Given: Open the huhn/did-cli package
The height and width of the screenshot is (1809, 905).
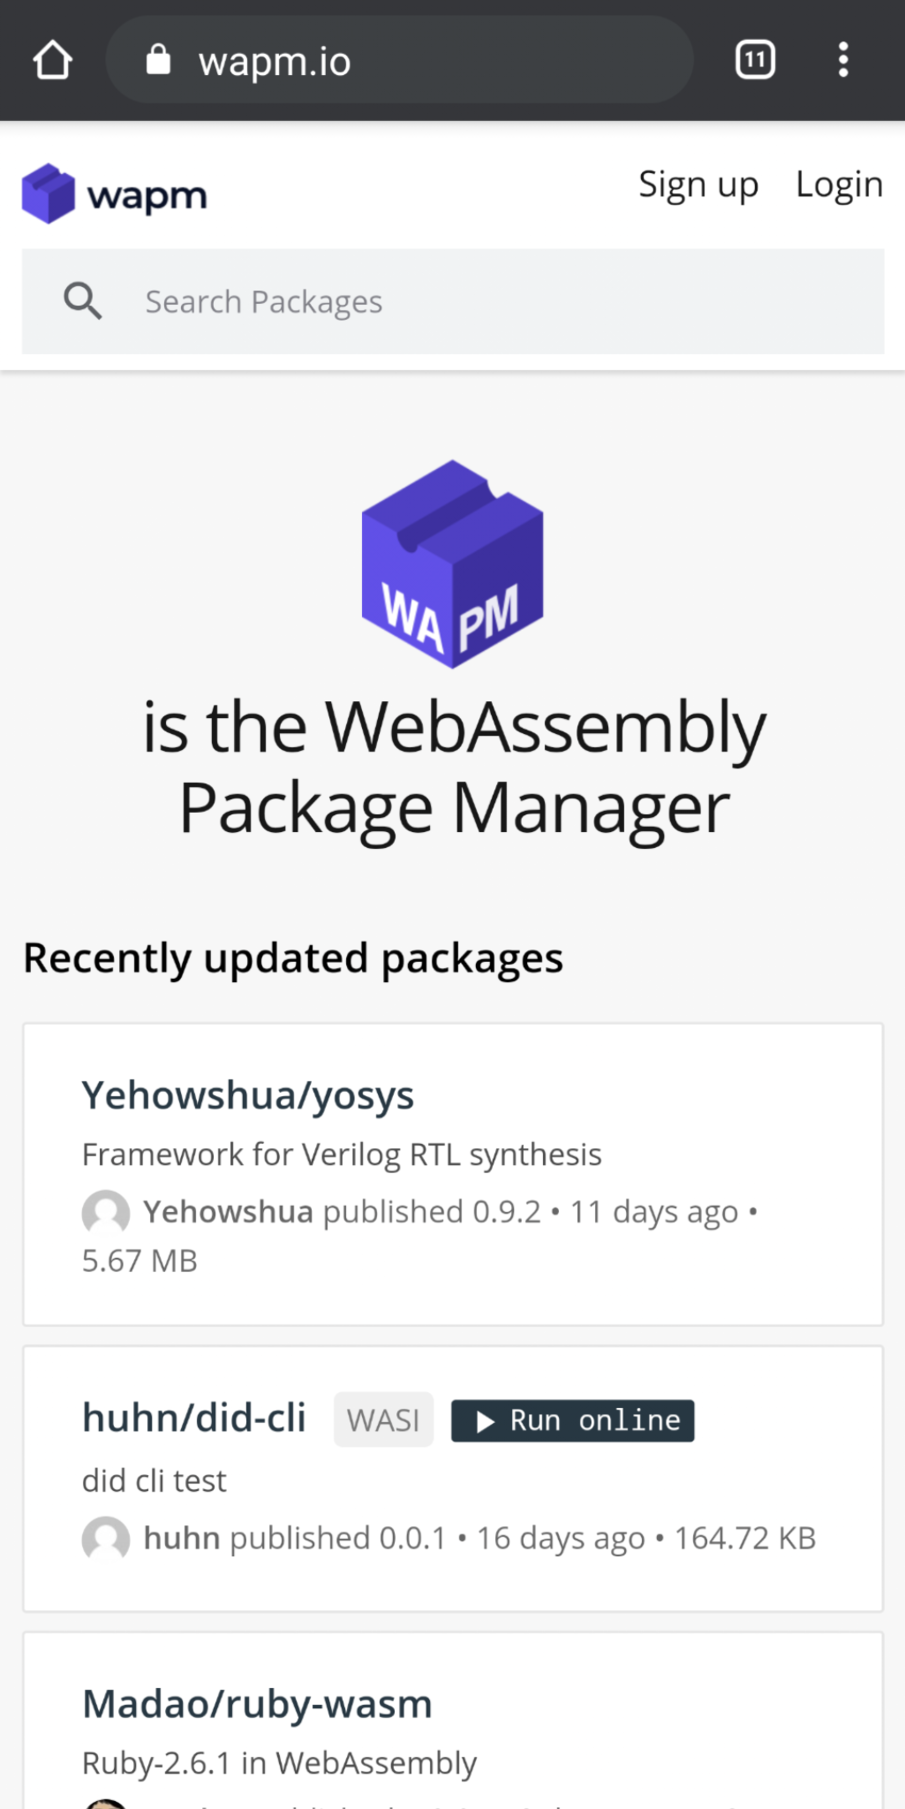Looking at the screenshot, I should click(194, 1418).
